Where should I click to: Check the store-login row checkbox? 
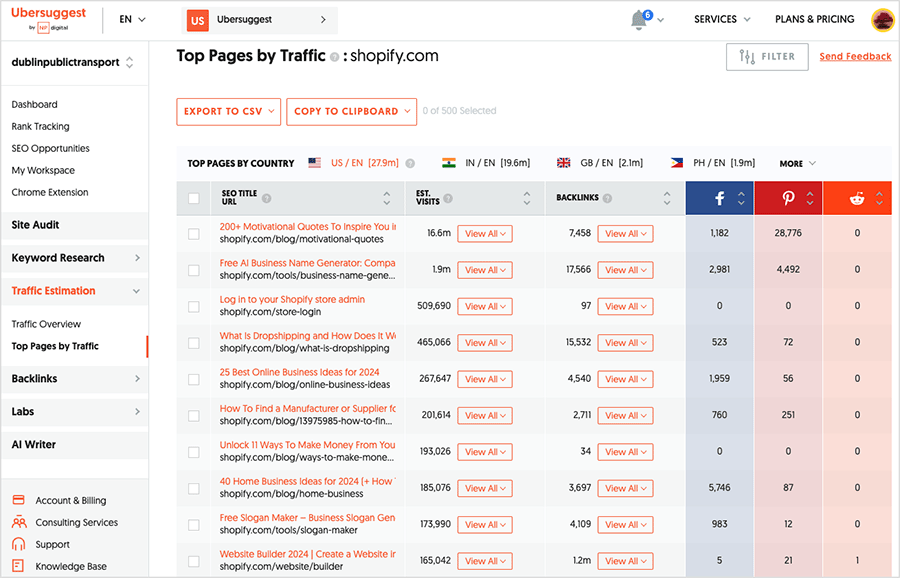[x=194, y=307]
